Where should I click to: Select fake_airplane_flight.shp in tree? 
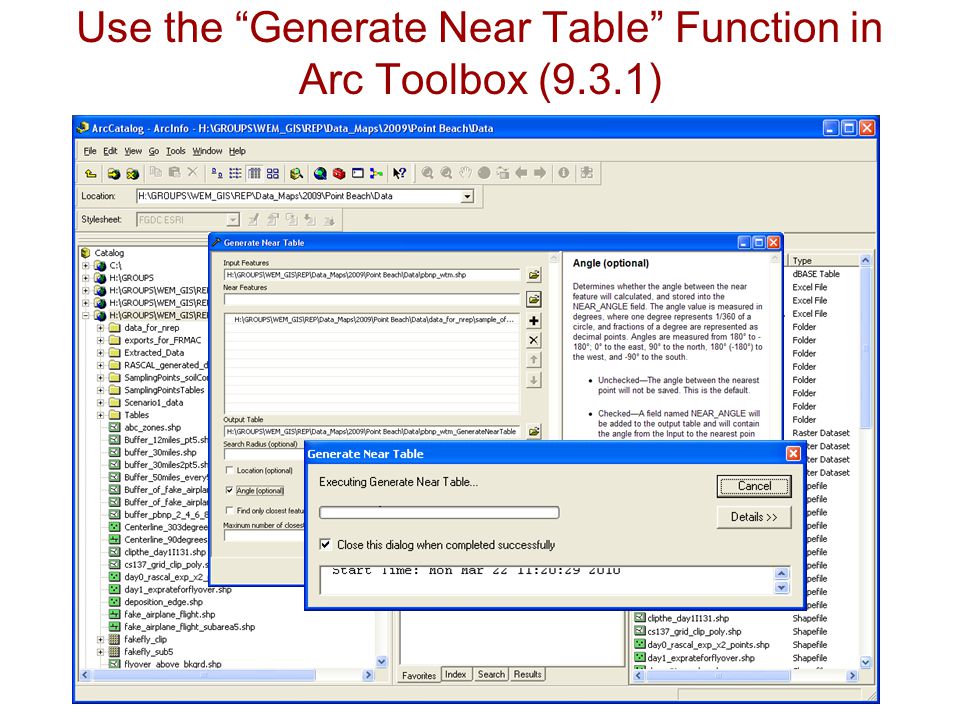[x=170, y=615]
